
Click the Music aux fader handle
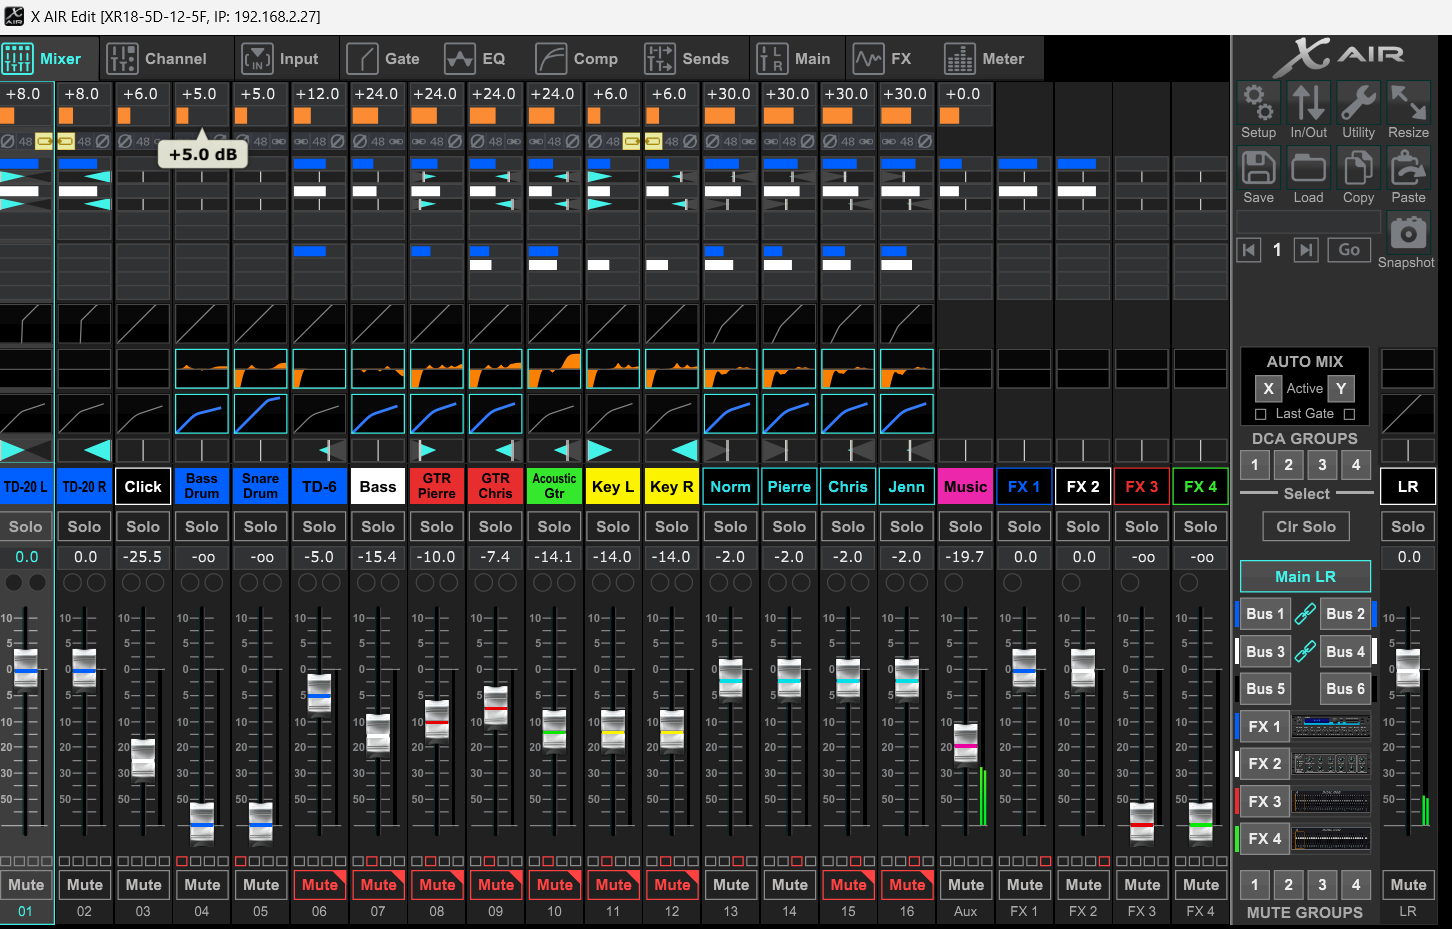click(965, 744)
